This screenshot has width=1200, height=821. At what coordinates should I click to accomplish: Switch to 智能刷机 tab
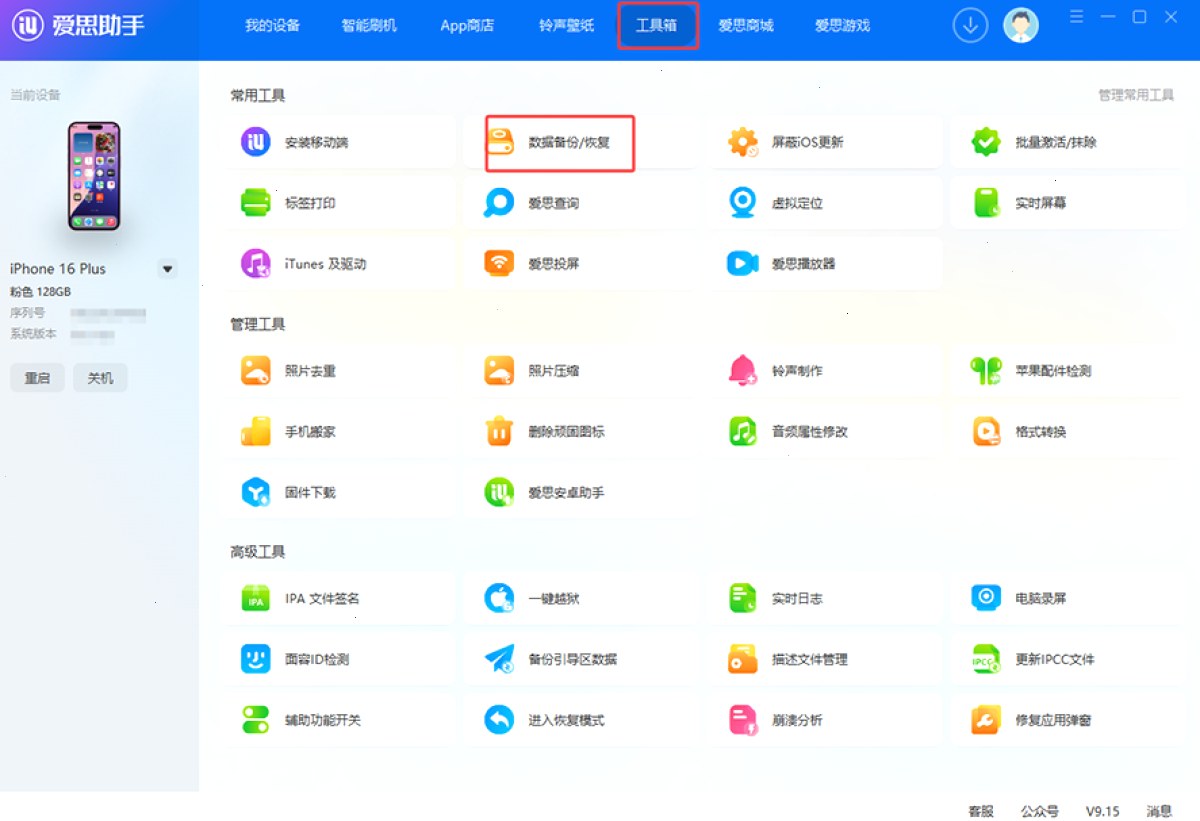369,26
